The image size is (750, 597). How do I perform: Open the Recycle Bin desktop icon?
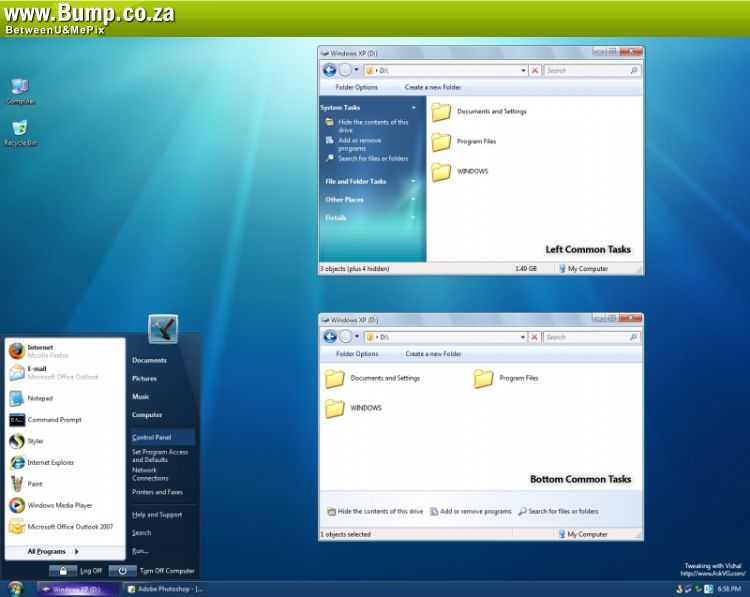pyautogui.click(x=20, y=132)
